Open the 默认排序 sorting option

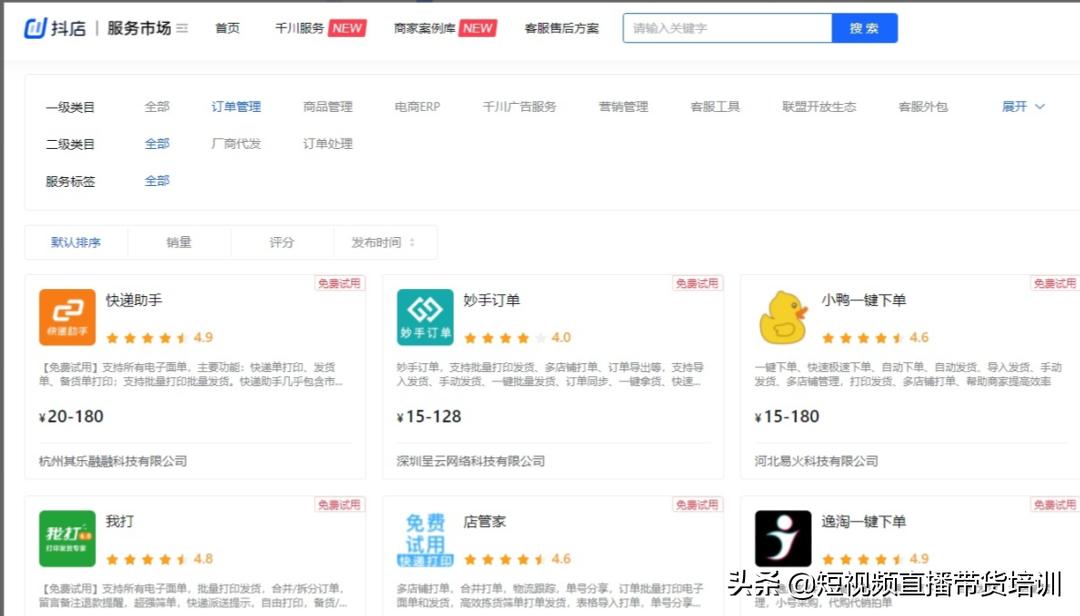tap(76, 241)
